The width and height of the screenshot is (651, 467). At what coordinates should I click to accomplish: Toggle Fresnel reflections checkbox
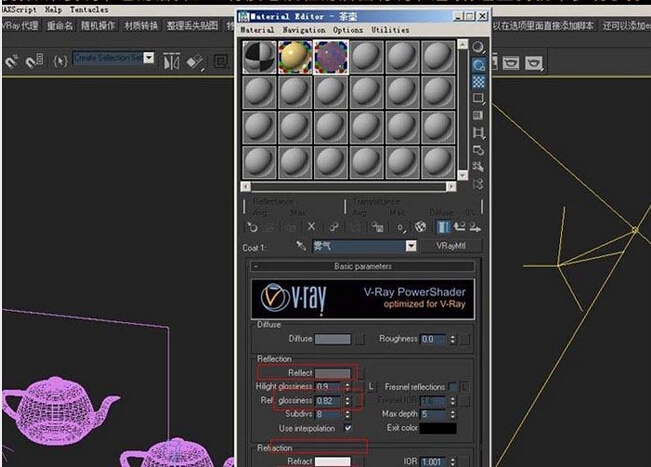453,386
